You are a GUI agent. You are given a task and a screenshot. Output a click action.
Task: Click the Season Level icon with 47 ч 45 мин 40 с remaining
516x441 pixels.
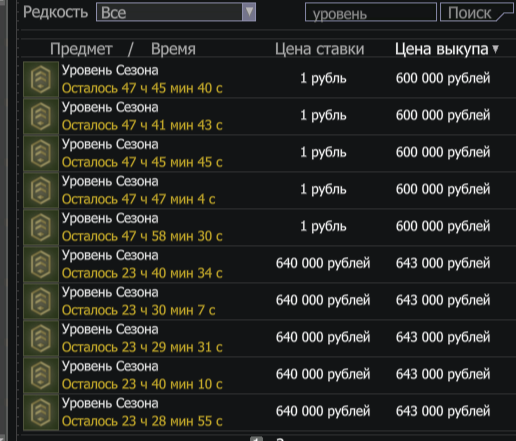tap(41, 79)
